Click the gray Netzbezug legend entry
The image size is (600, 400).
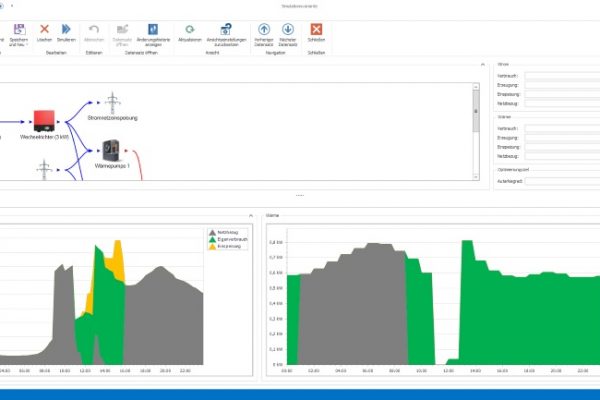pos(223,232)
